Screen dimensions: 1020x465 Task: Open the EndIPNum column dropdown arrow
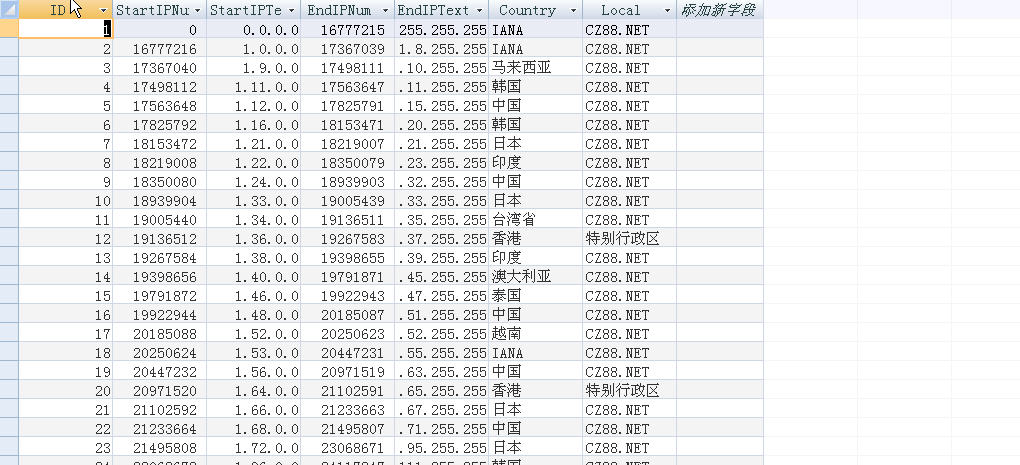click(384, 10)
